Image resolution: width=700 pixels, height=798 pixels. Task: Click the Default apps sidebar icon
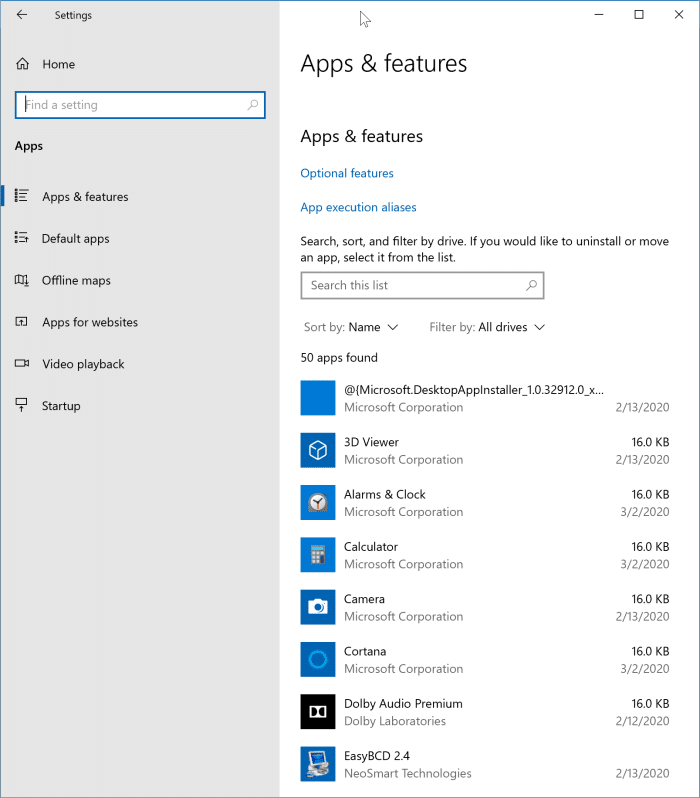tap(21, 238)
